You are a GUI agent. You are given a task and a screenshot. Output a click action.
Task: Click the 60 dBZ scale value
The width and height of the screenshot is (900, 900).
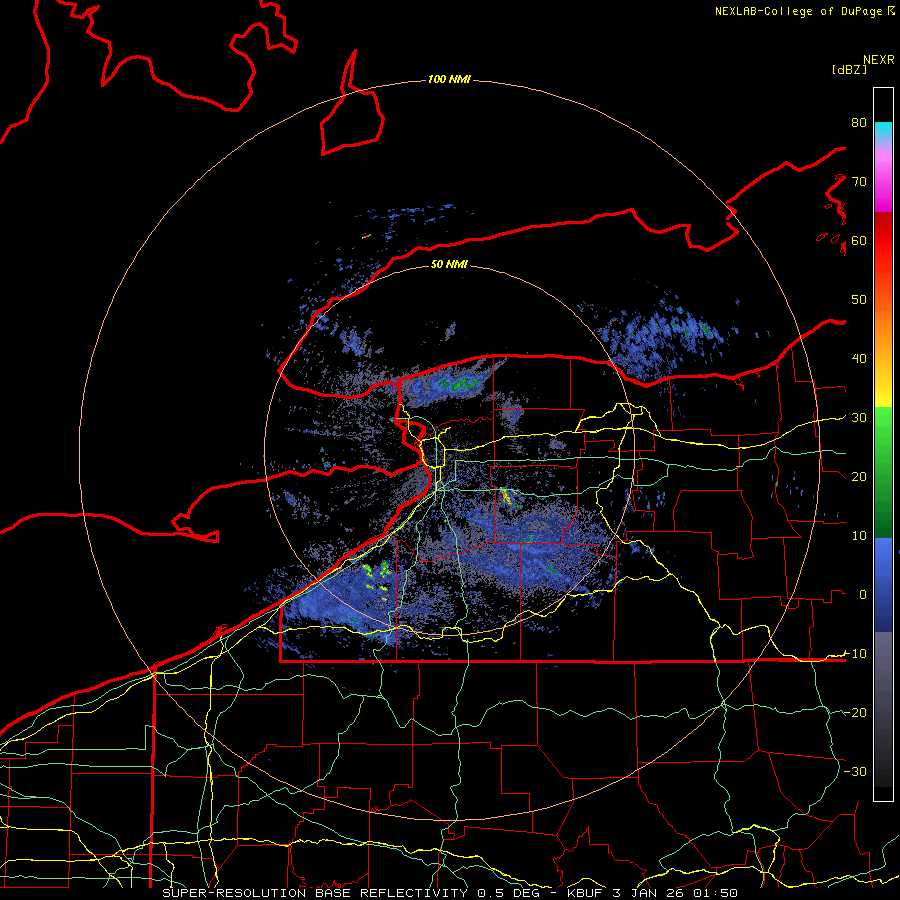[859, 240]
